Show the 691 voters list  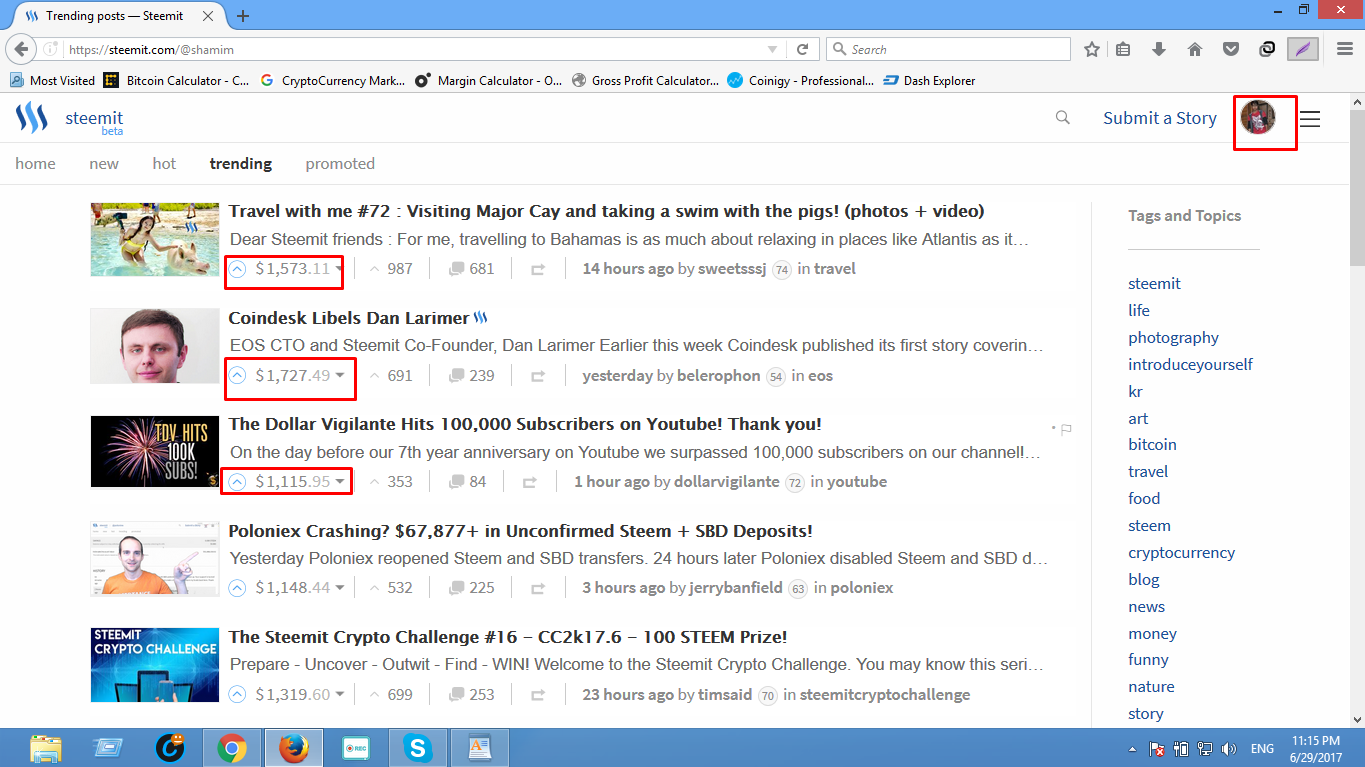(x=400, y=375)
